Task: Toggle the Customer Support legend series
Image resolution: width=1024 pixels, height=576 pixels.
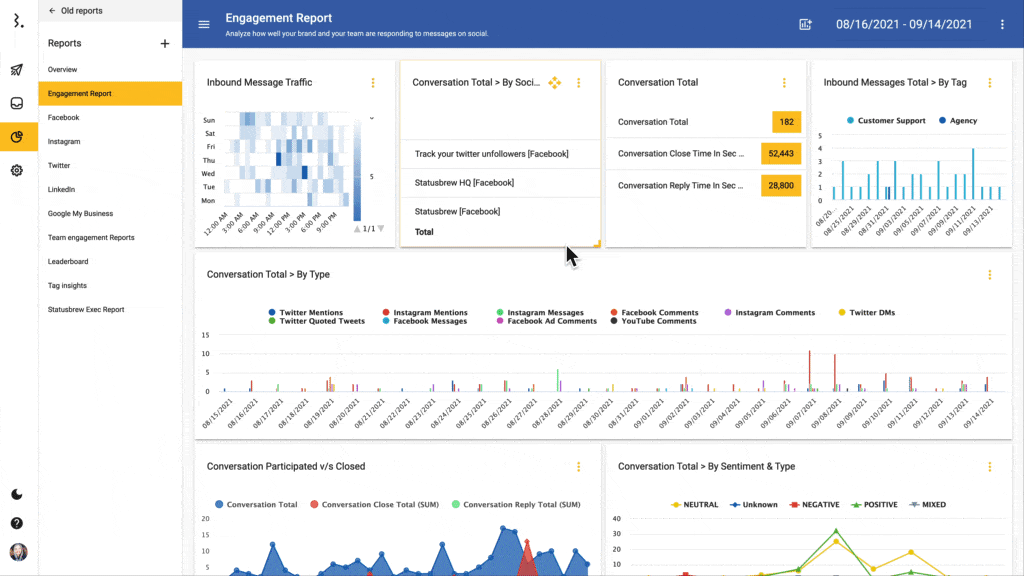Action: pyautogui.click(x=886, y=121)
